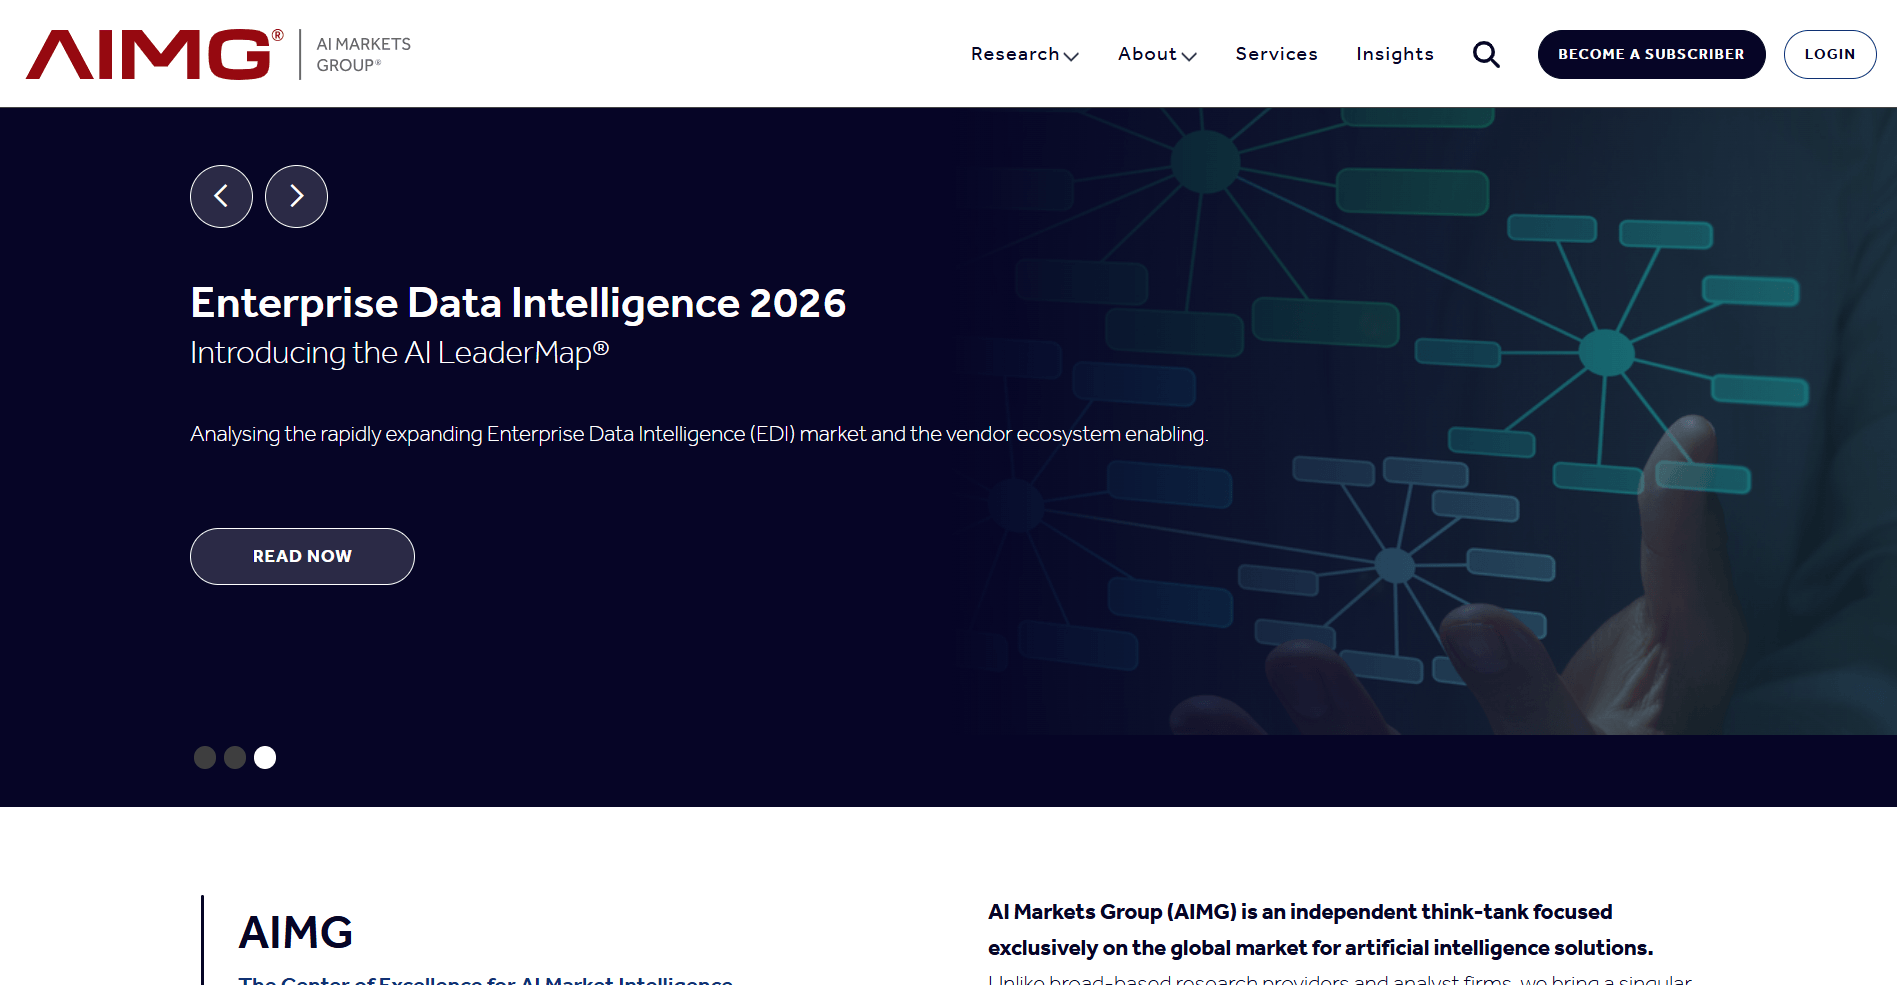The width and height of the screenshot is (1897, 985).
Task: Click the AIMG section heading
Action: pos(296,932)
